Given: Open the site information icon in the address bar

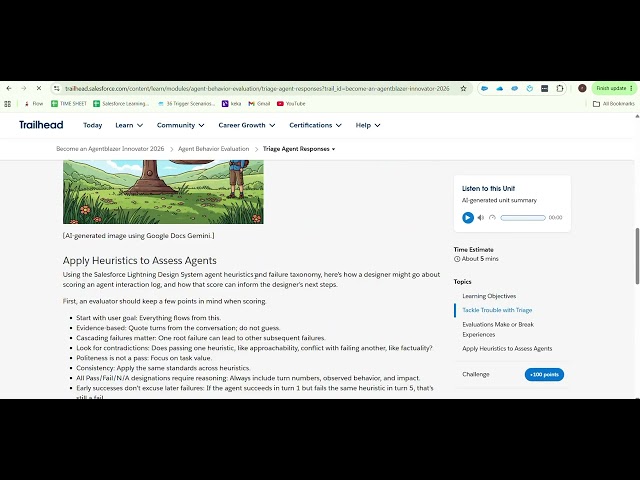Looking at the screenshot, I should 57,88.
